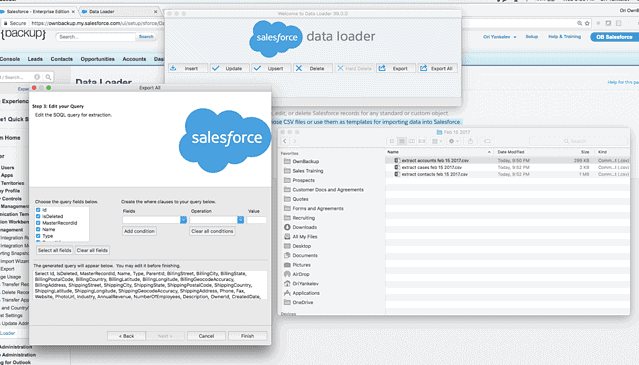This screenshot has height=365, width=639.
Task: Switch Finder to cover flow view
Action: 422,141
